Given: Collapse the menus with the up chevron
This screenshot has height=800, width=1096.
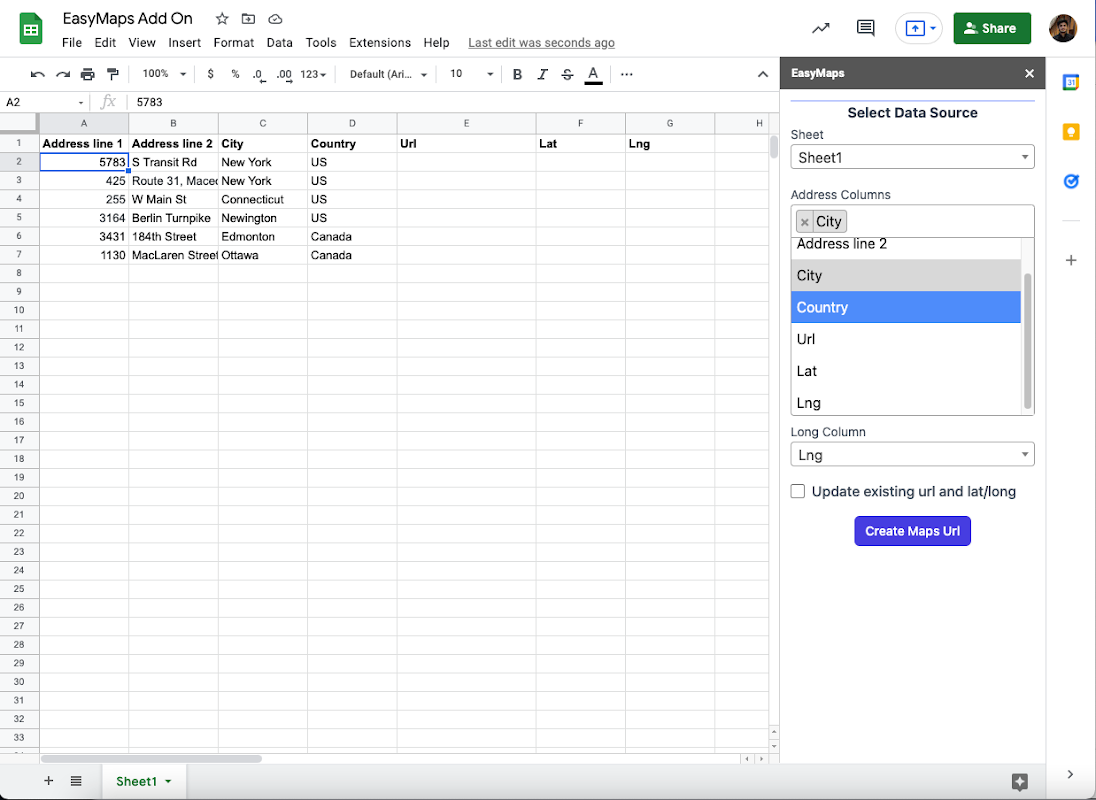Looking at the screenshot, I should (x=763, y=74).
